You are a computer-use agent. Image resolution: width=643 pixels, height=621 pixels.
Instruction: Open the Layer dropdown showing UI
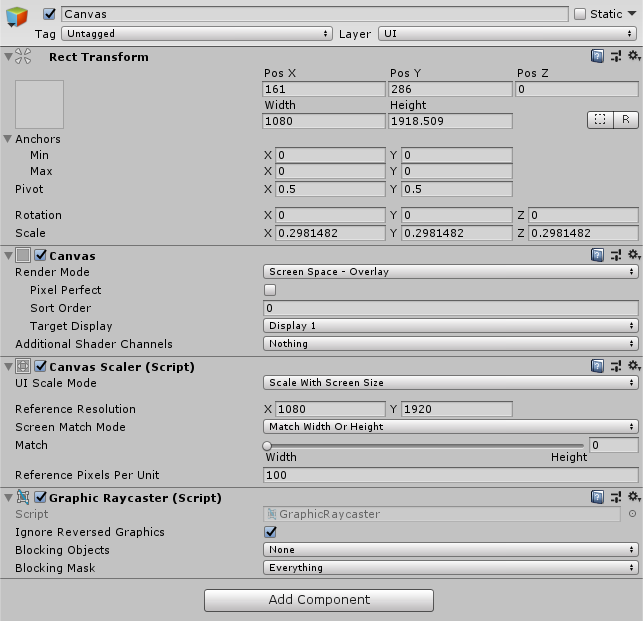point(508,34)
